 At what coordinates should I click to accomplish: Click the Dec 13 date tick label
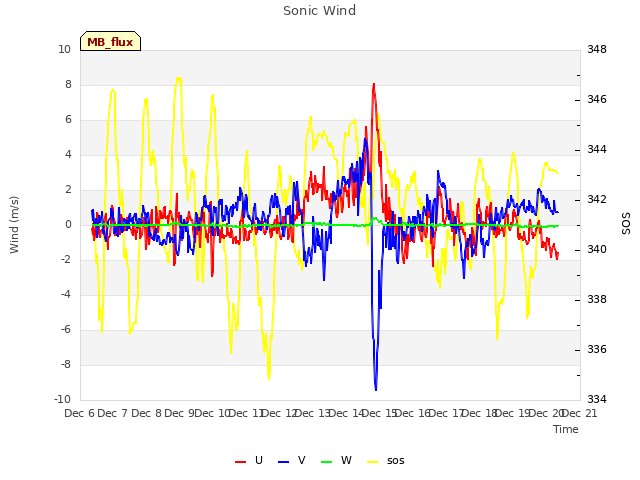[312, 413]
